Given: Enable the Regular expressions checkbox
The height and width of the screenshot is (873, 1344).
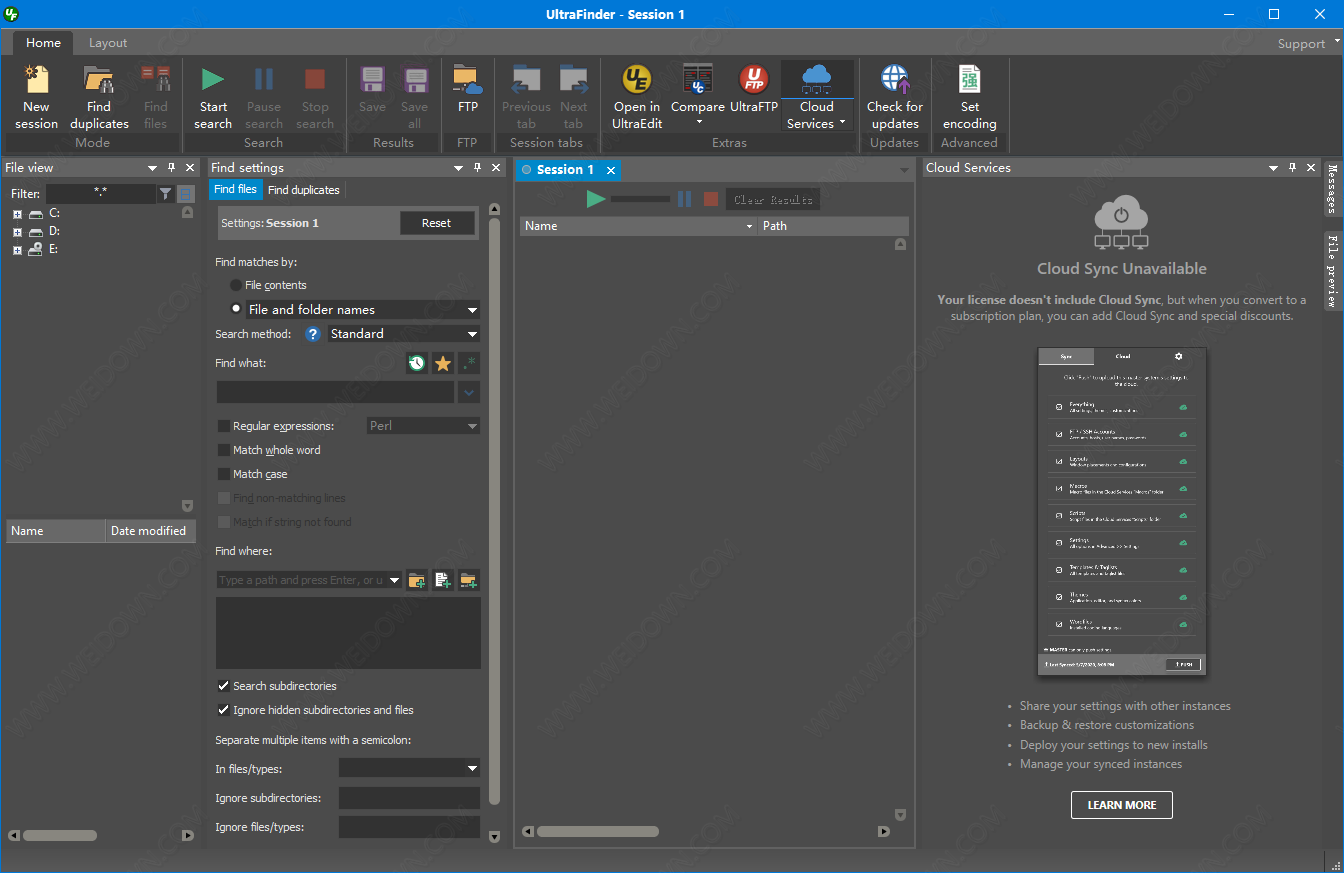Looking at the screenshot, I should [224, 426].
